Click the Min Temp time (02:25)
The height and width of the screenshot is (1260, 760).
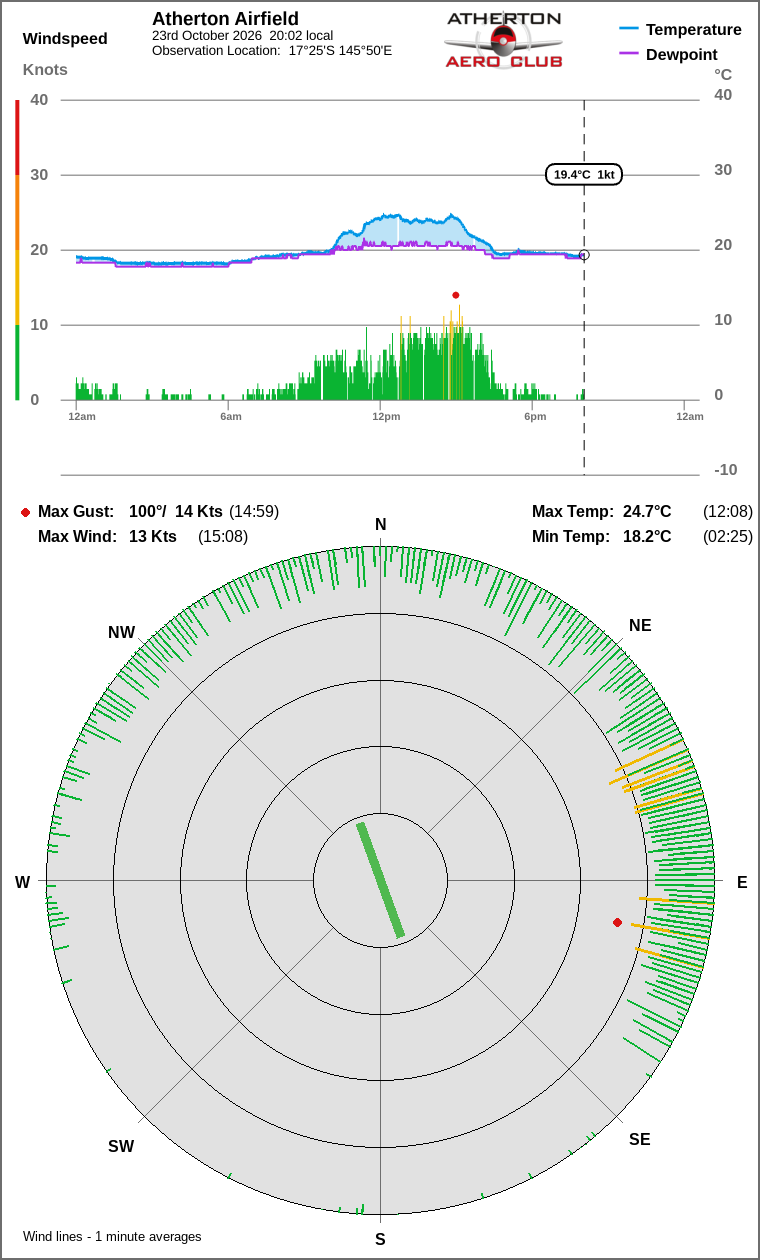click(728, 537)
